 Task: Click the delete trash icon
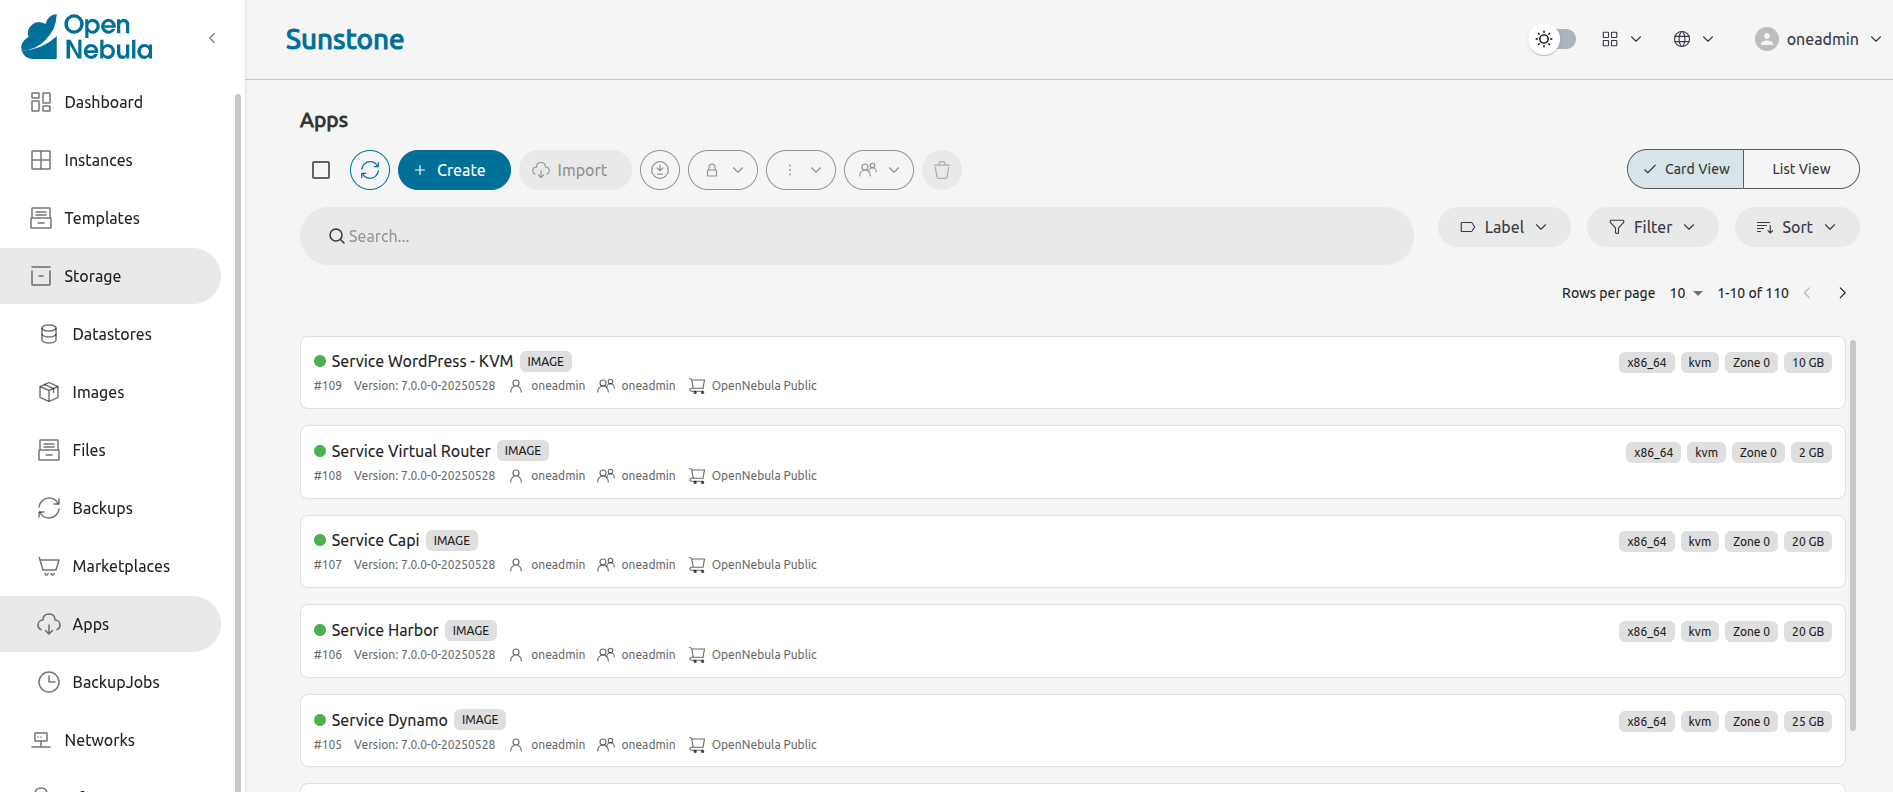pos(942,170)
